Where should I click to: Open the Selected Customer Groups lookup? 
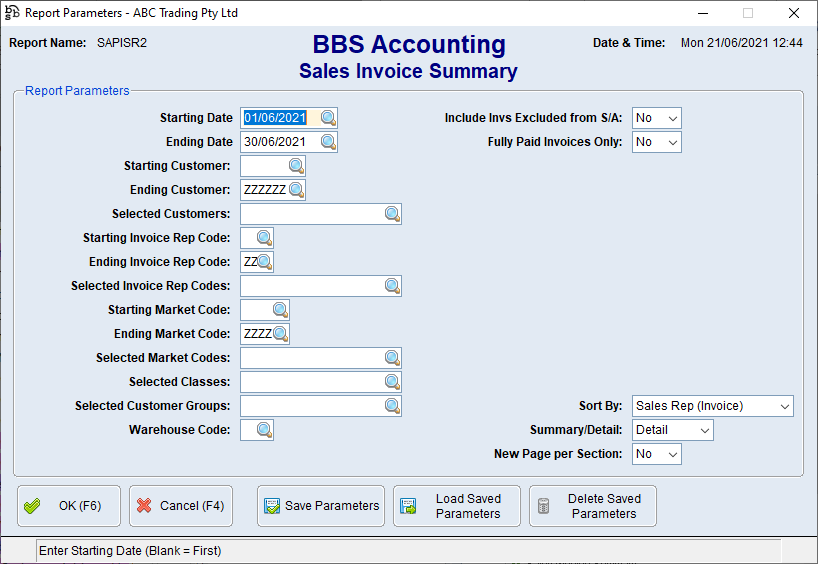392,406
